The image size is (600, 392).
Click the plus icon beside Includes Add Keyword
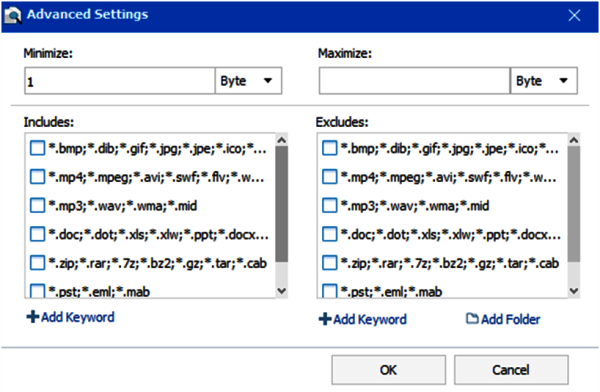pyautogui.click(x=33, y=317)
